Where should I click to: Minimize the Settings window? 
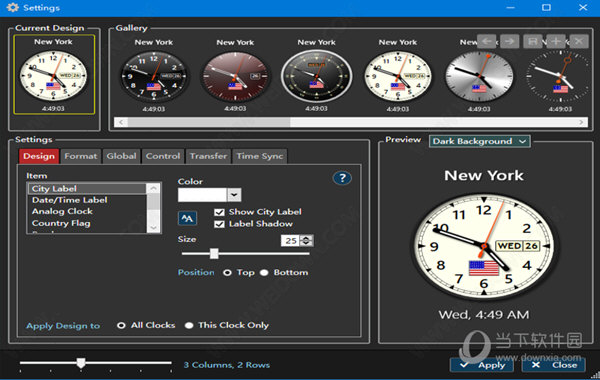click(x=510, y=7)
